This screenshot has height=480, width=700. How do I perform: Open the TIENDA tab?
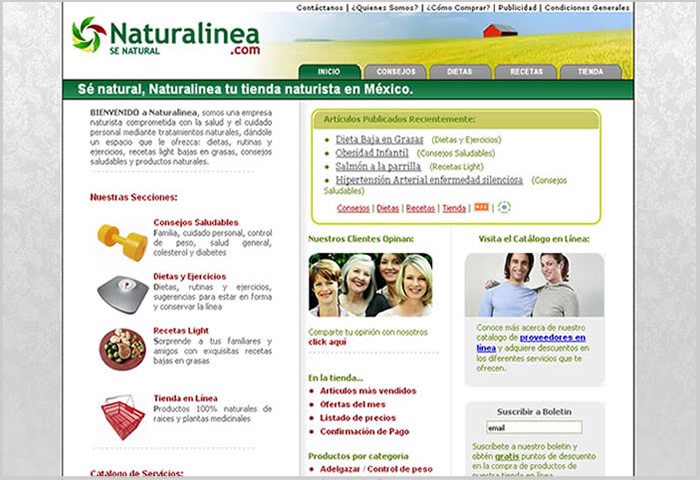click(x=591, y=72)
